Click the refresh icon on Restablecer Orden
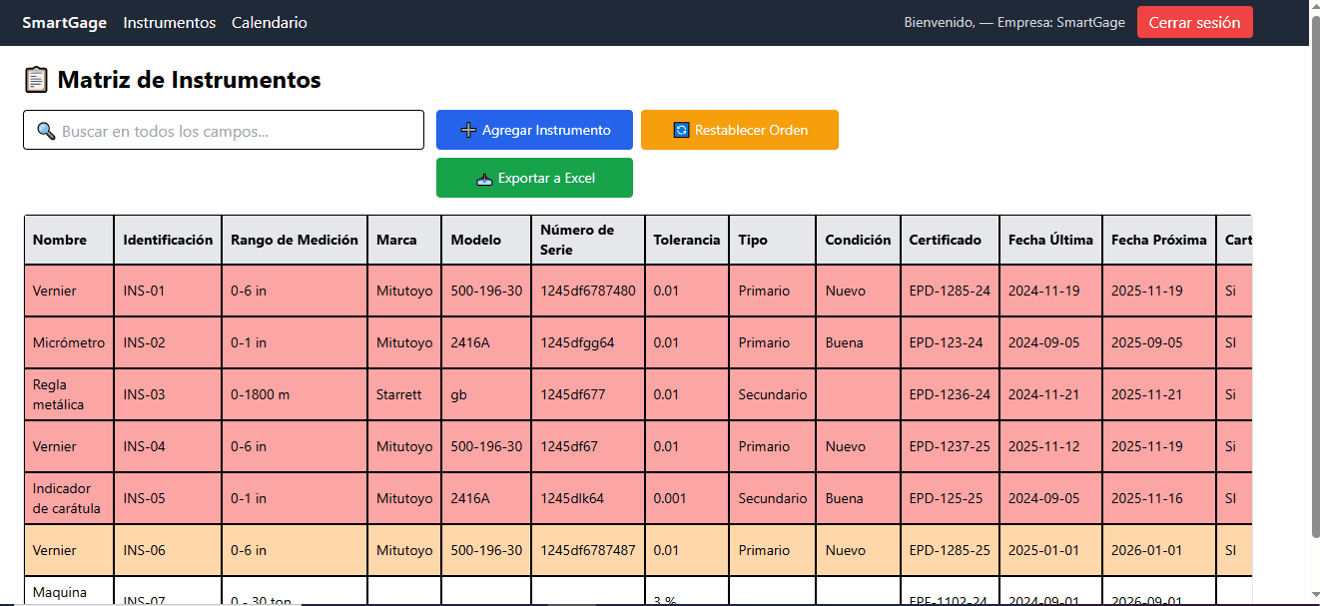Viewport: 1320px width, 606px height. coord(681,130)
